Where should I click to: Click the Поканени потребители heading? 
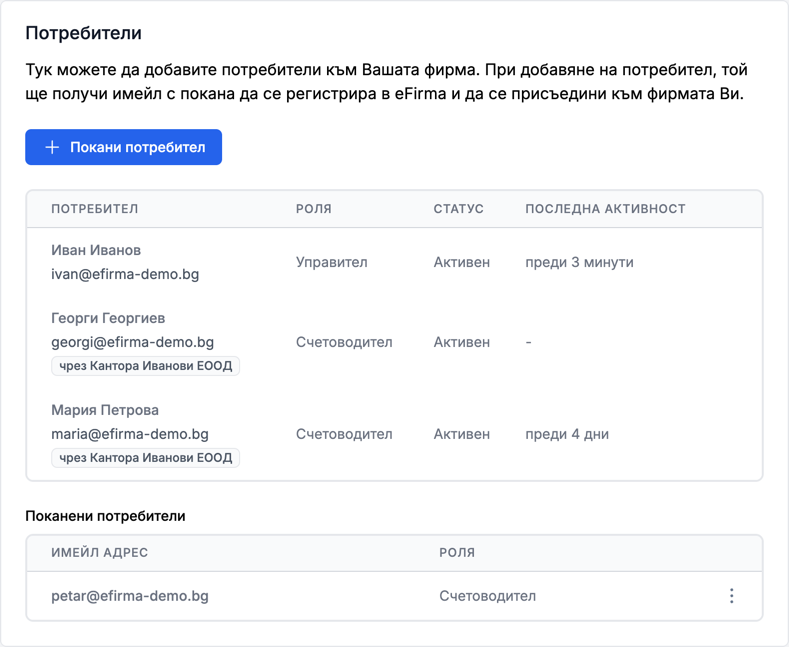click(105, 516)
